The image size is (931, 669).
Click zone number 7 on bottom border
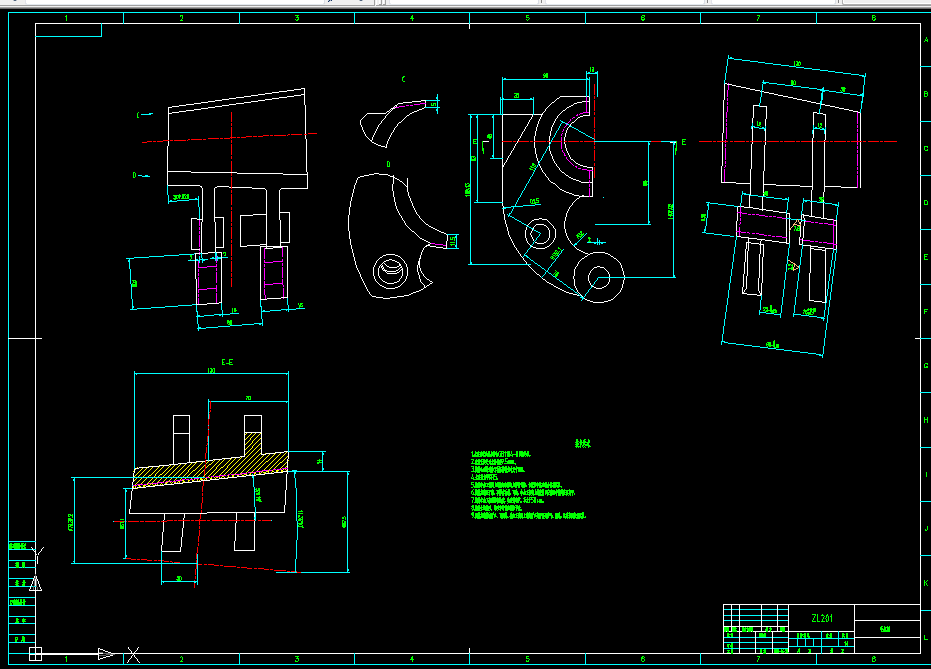[x=758, y=659]
